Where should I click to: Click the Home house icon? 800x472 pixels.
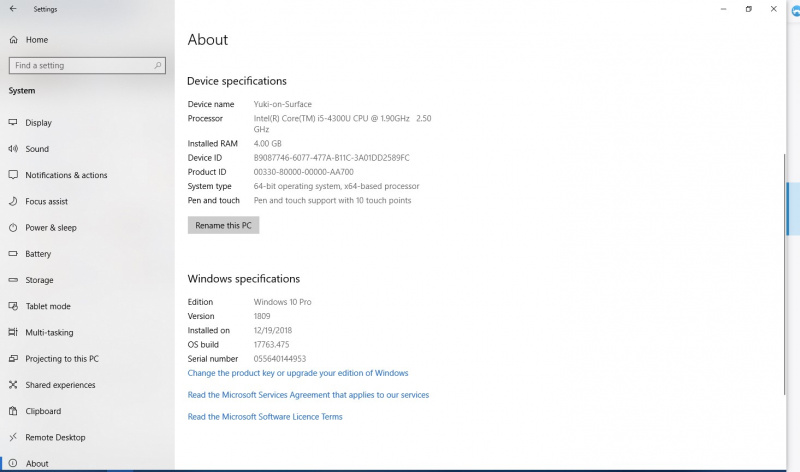(x=14, y=40)
